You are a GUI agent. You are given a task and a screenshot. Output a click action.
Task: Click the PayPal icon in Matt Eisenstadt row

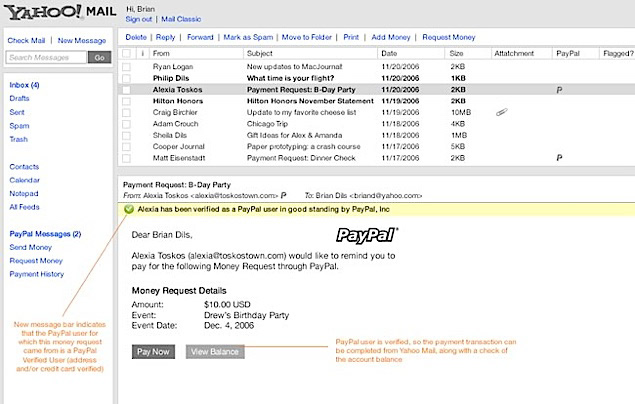click(x=559, y=158)
